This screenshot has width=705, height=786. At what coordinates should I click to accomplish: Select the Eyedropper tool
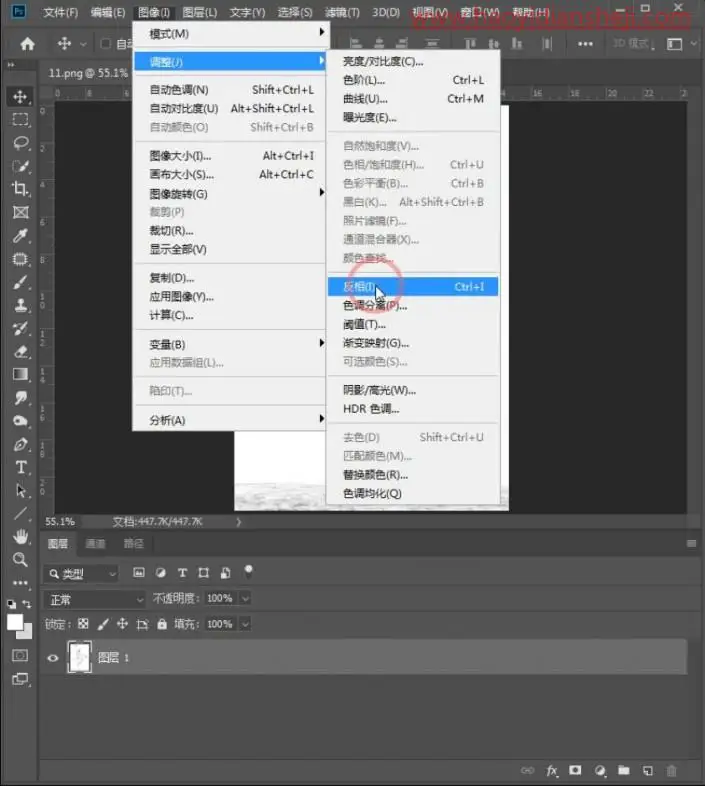pyautogui.click(x=20, y=235)
